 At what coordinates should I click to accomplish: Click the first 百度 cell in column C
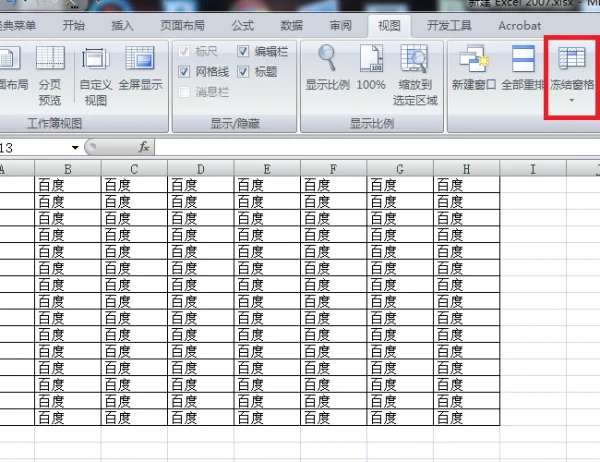tap(134, 185)
